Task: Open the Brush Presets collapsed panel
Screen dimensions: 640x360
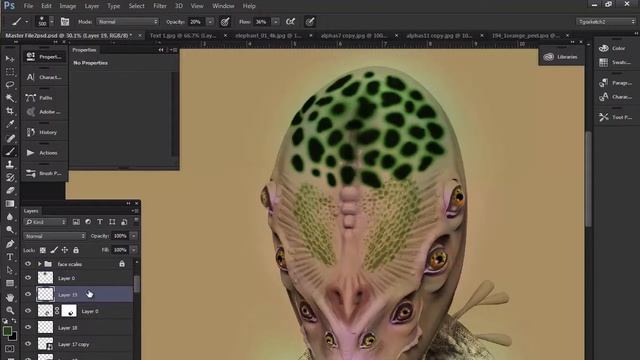Action: click(x=44, y=173)
